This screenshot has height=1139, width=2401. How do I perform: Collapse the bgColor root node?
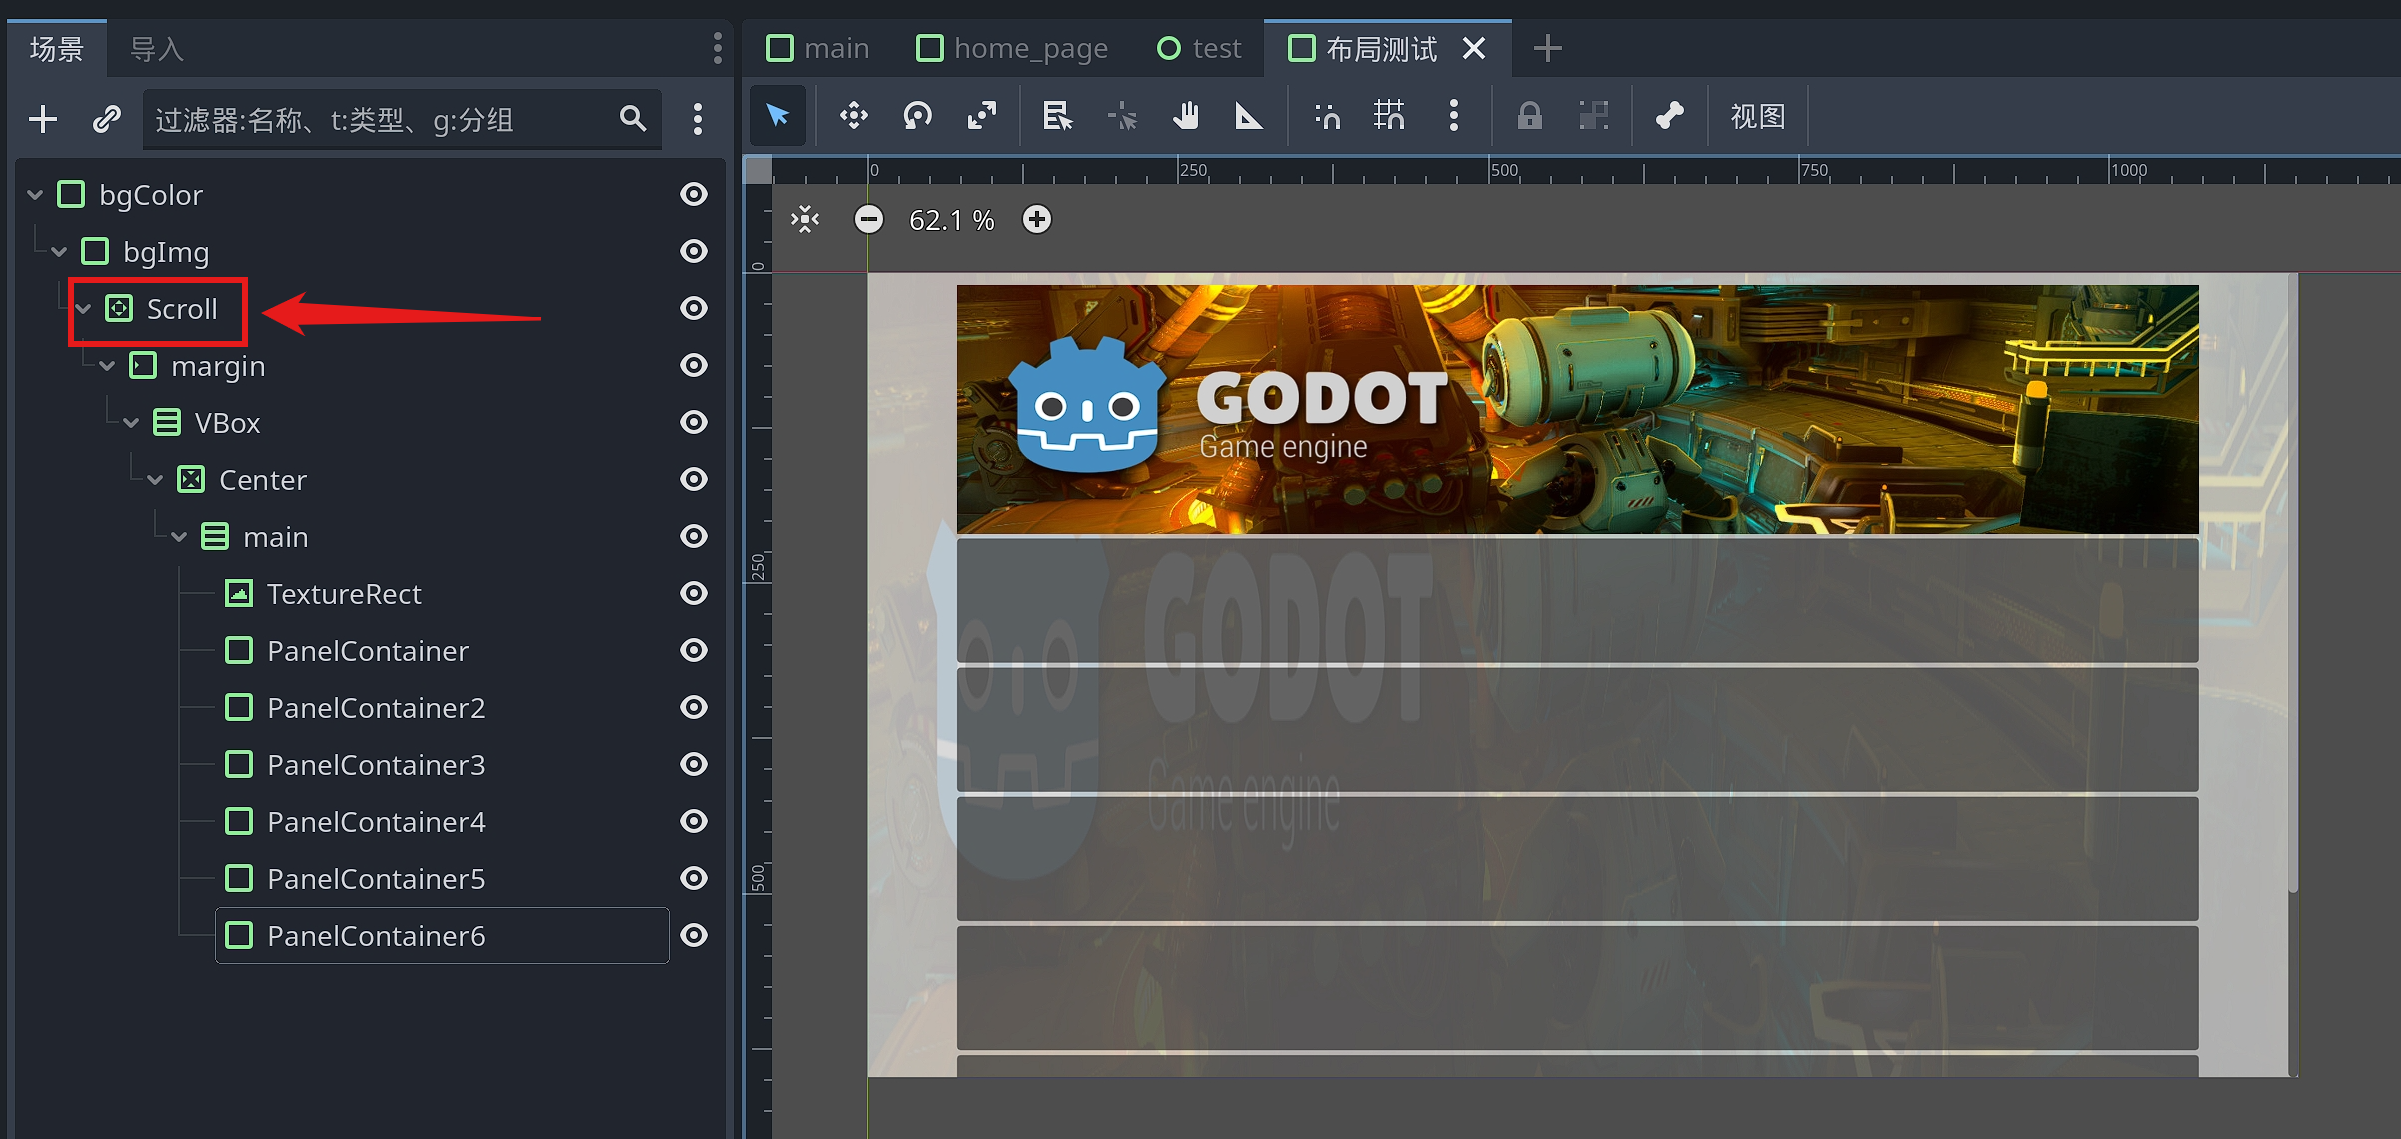35,194
